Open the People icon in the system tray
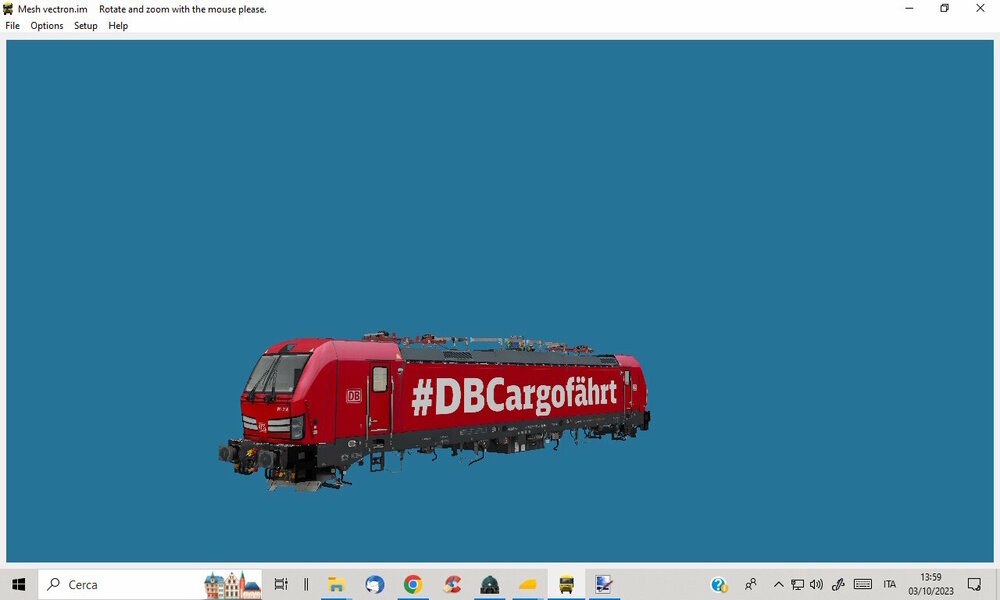Viewport: 1000px width, 600px height. point(751,584)
